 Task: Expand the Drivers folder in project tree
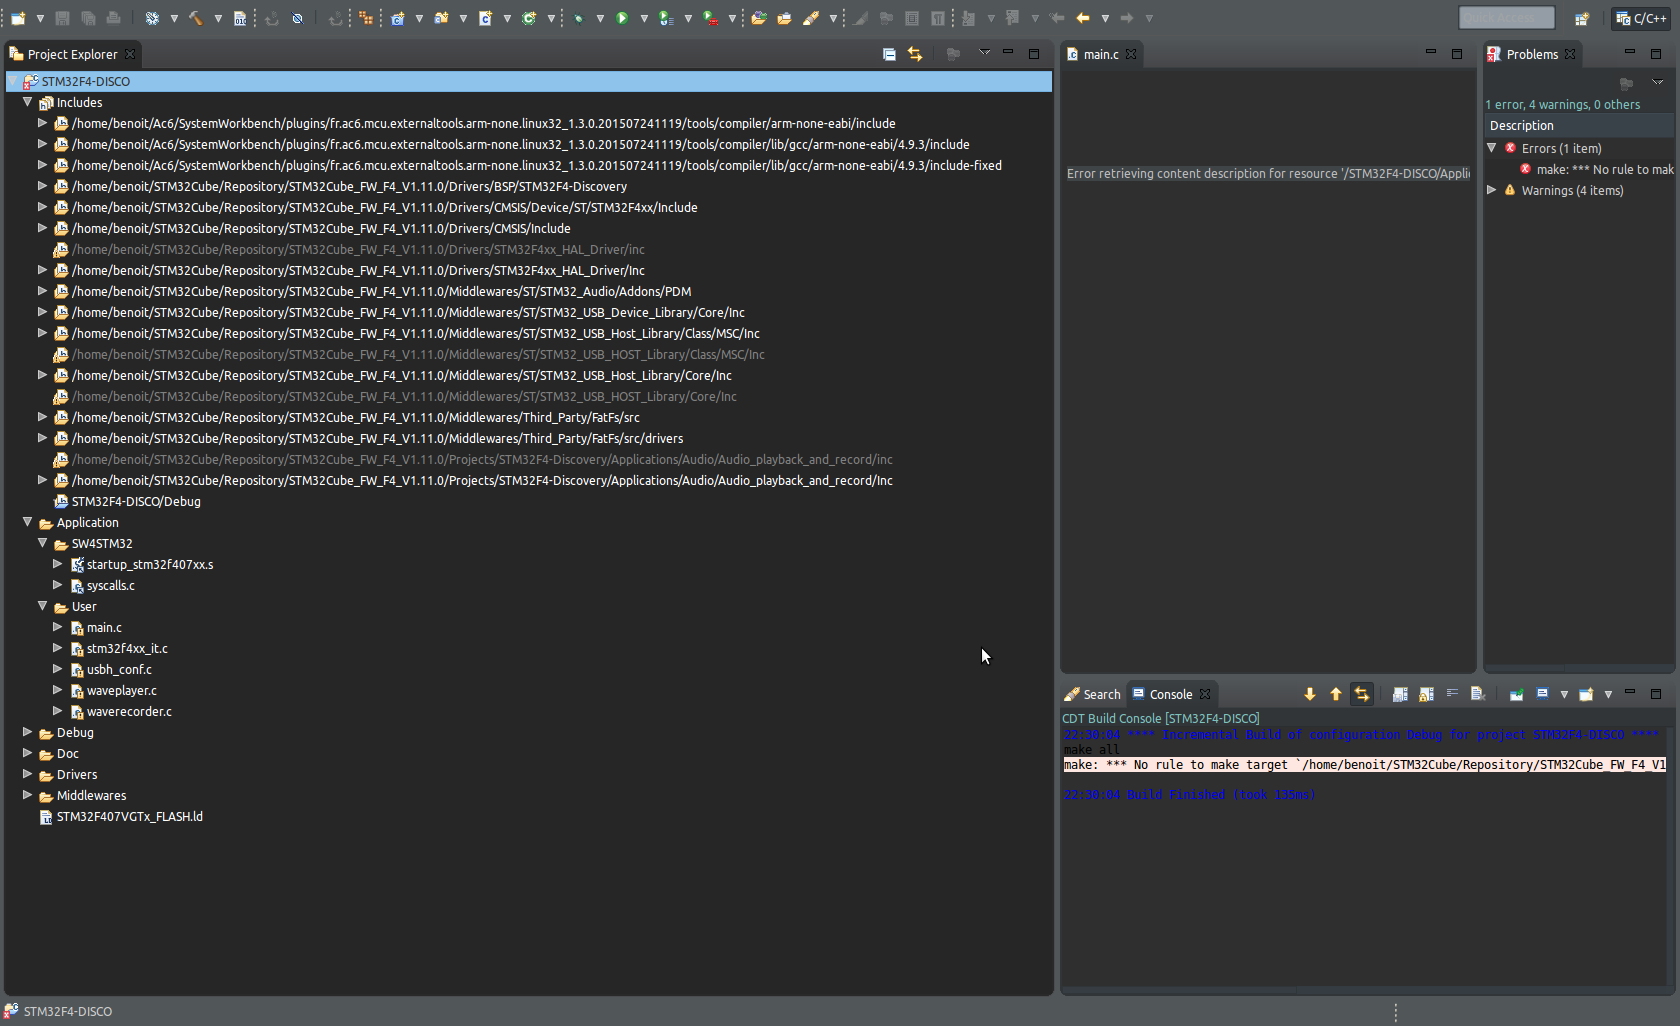[x=28, y=774]
